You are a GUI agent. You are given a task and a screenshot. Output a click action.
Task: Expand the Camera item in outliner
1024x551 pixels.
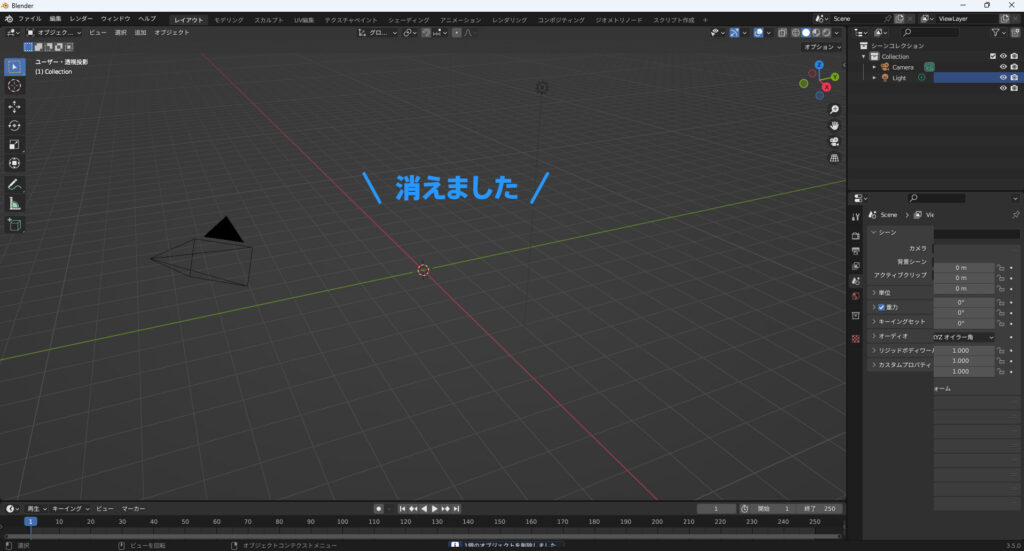point(874,67)
